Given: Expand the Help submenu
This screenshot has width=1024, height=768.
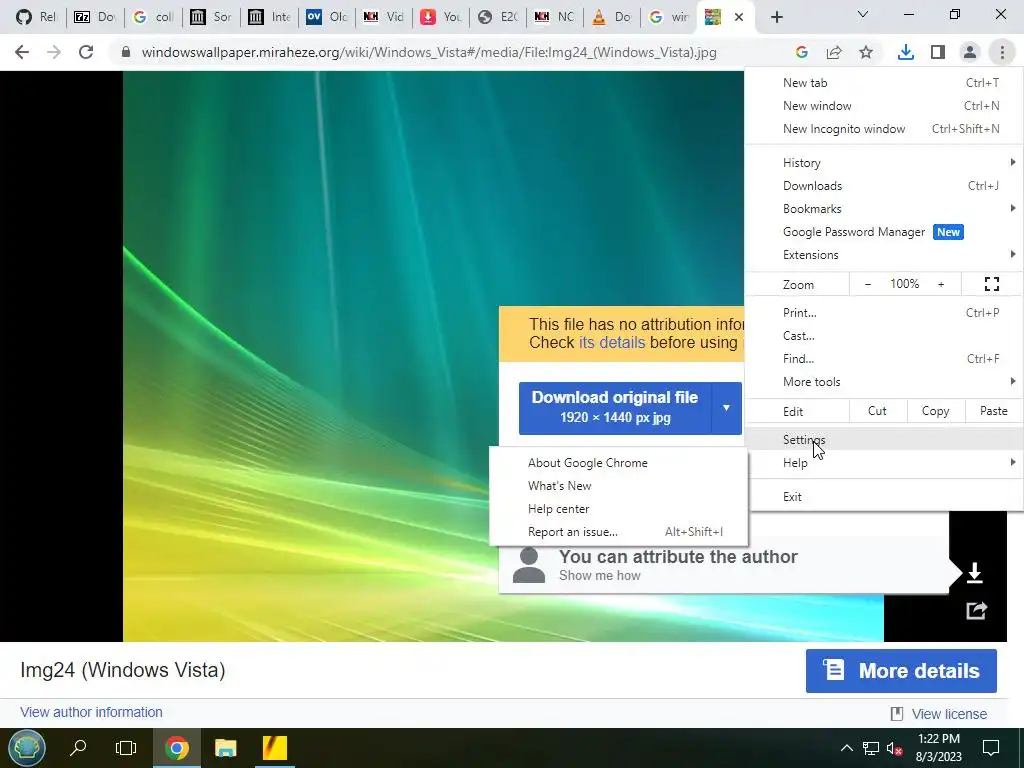Looking at the screenshot, I should tap(884, 462).
